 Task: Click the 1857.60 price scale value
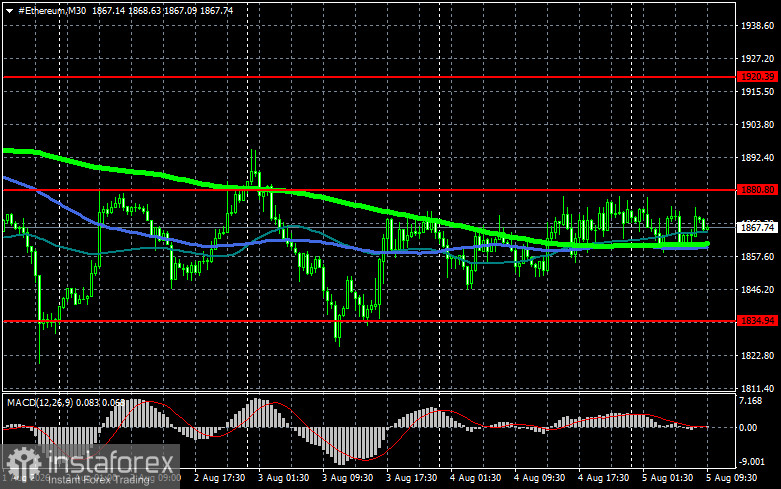pos(758,256)
